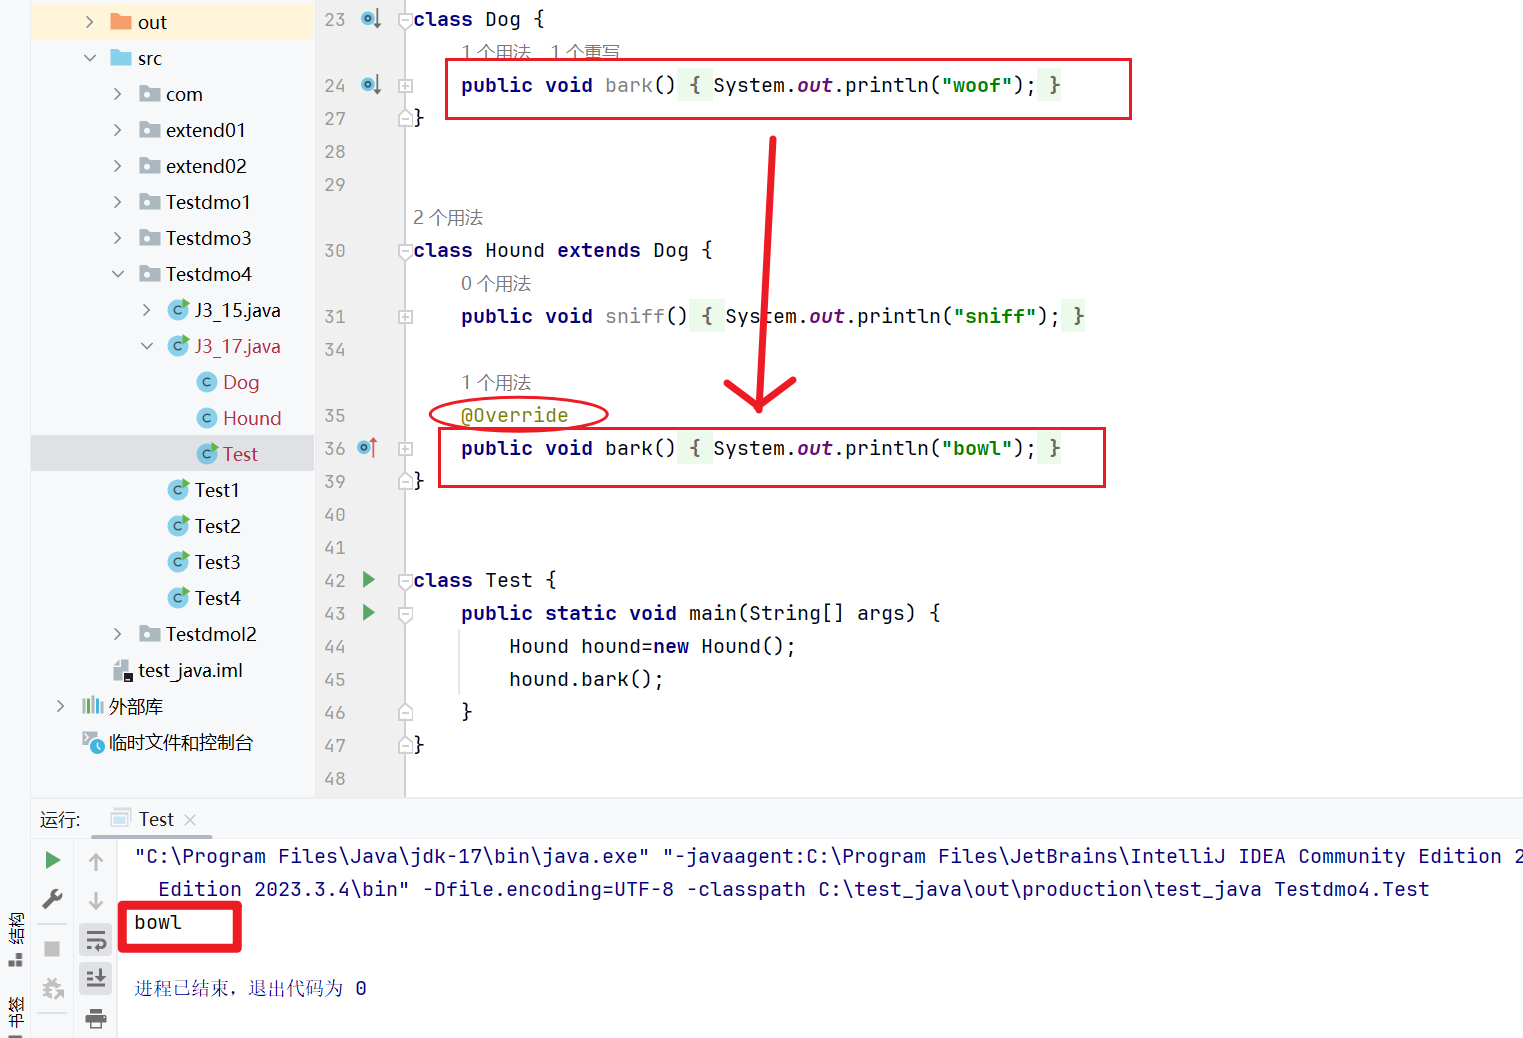Collapse class Test fold on line 42
This screenshot has width=1523, height=1038.
coord(406,581)
